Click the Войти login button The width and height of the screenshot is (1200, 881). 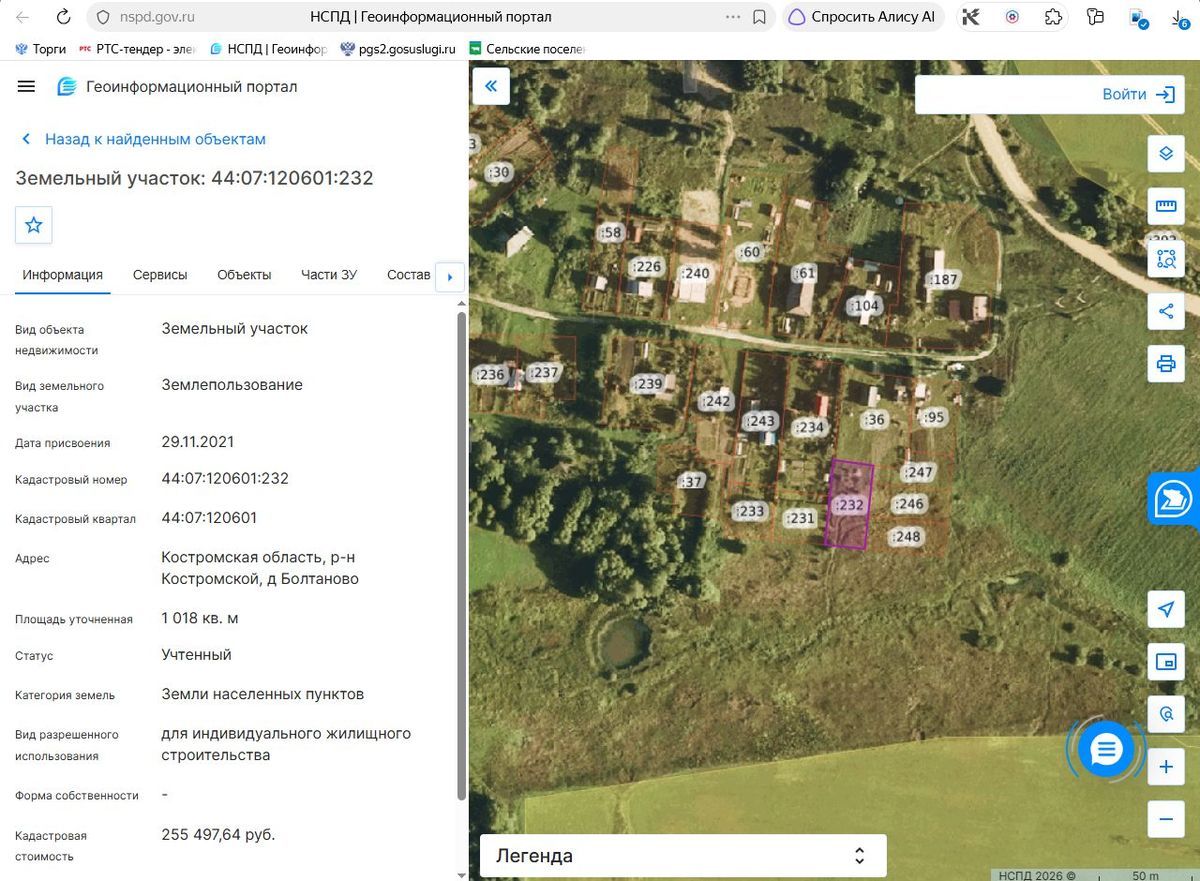coord(1138,95)
